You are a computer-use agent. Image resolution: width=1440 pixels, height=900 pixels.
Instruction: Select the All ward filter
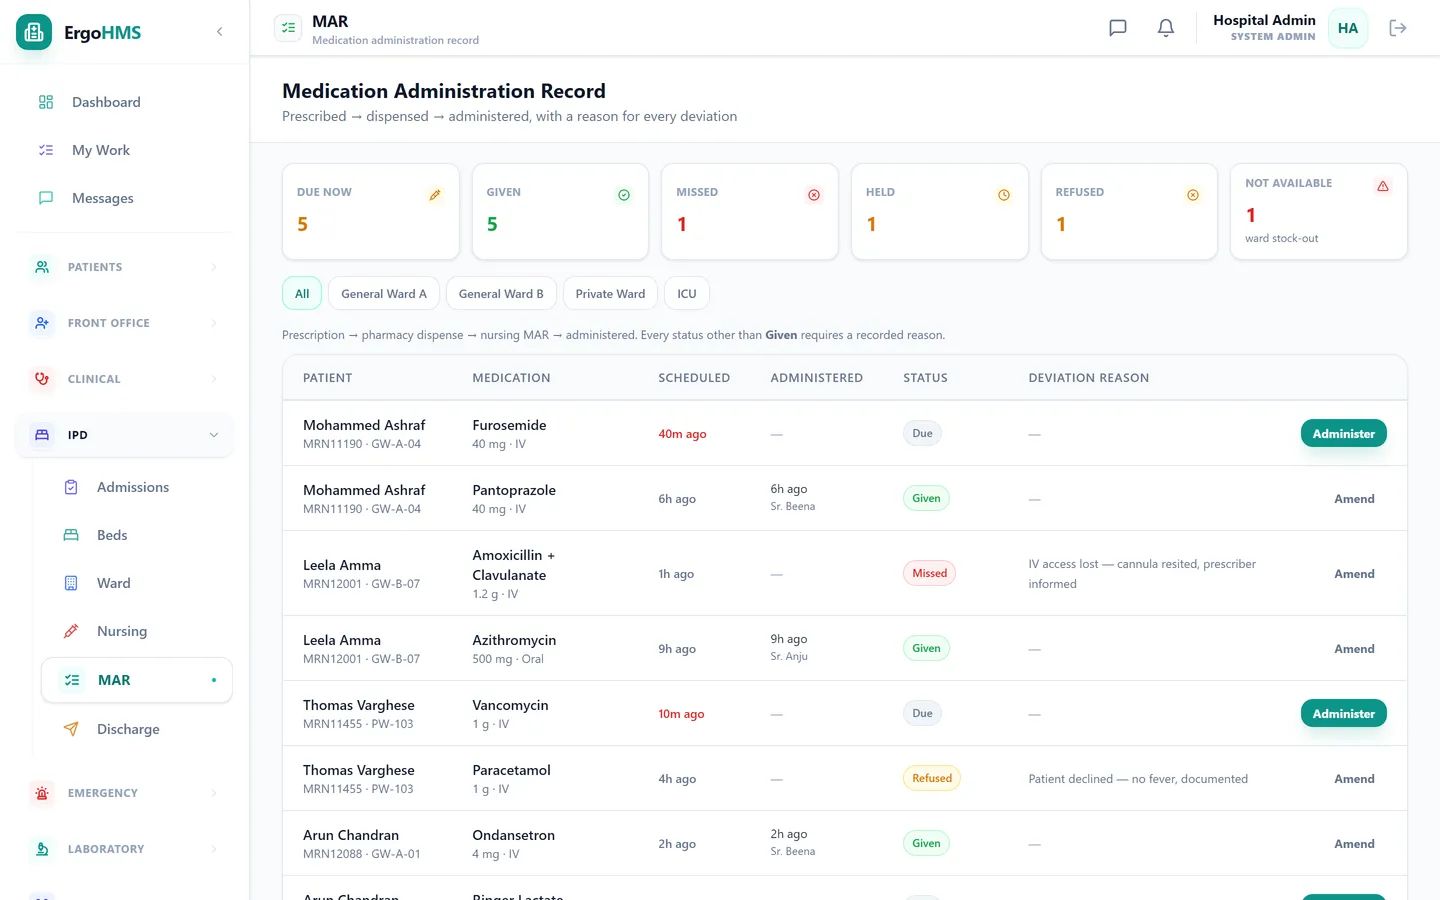[302, 294]
